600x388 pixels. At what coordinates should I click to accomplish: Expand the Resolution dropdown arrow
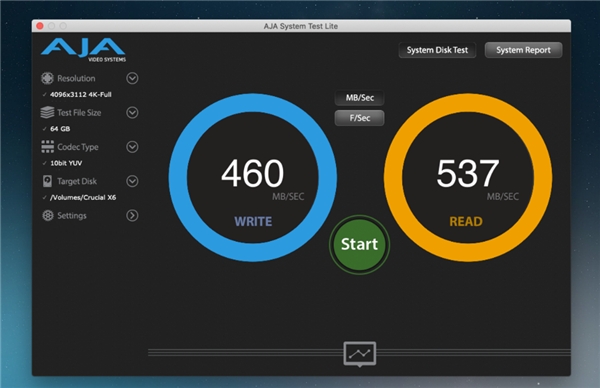132,78
